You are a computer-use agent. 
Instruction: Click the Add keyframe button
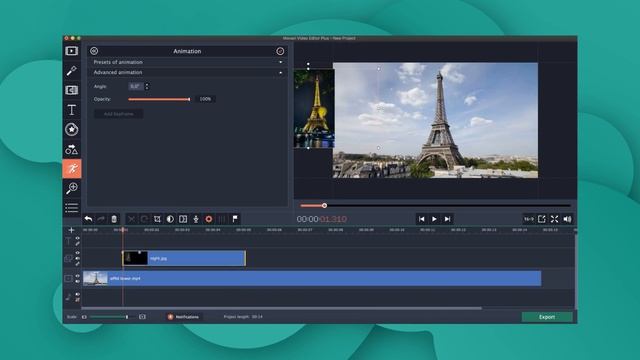point(119,114)
